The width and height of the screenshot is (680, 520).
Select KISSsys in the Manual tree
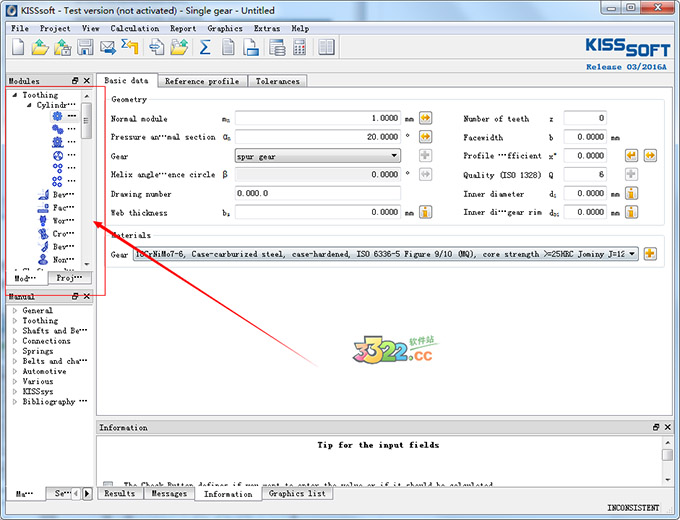38,392
